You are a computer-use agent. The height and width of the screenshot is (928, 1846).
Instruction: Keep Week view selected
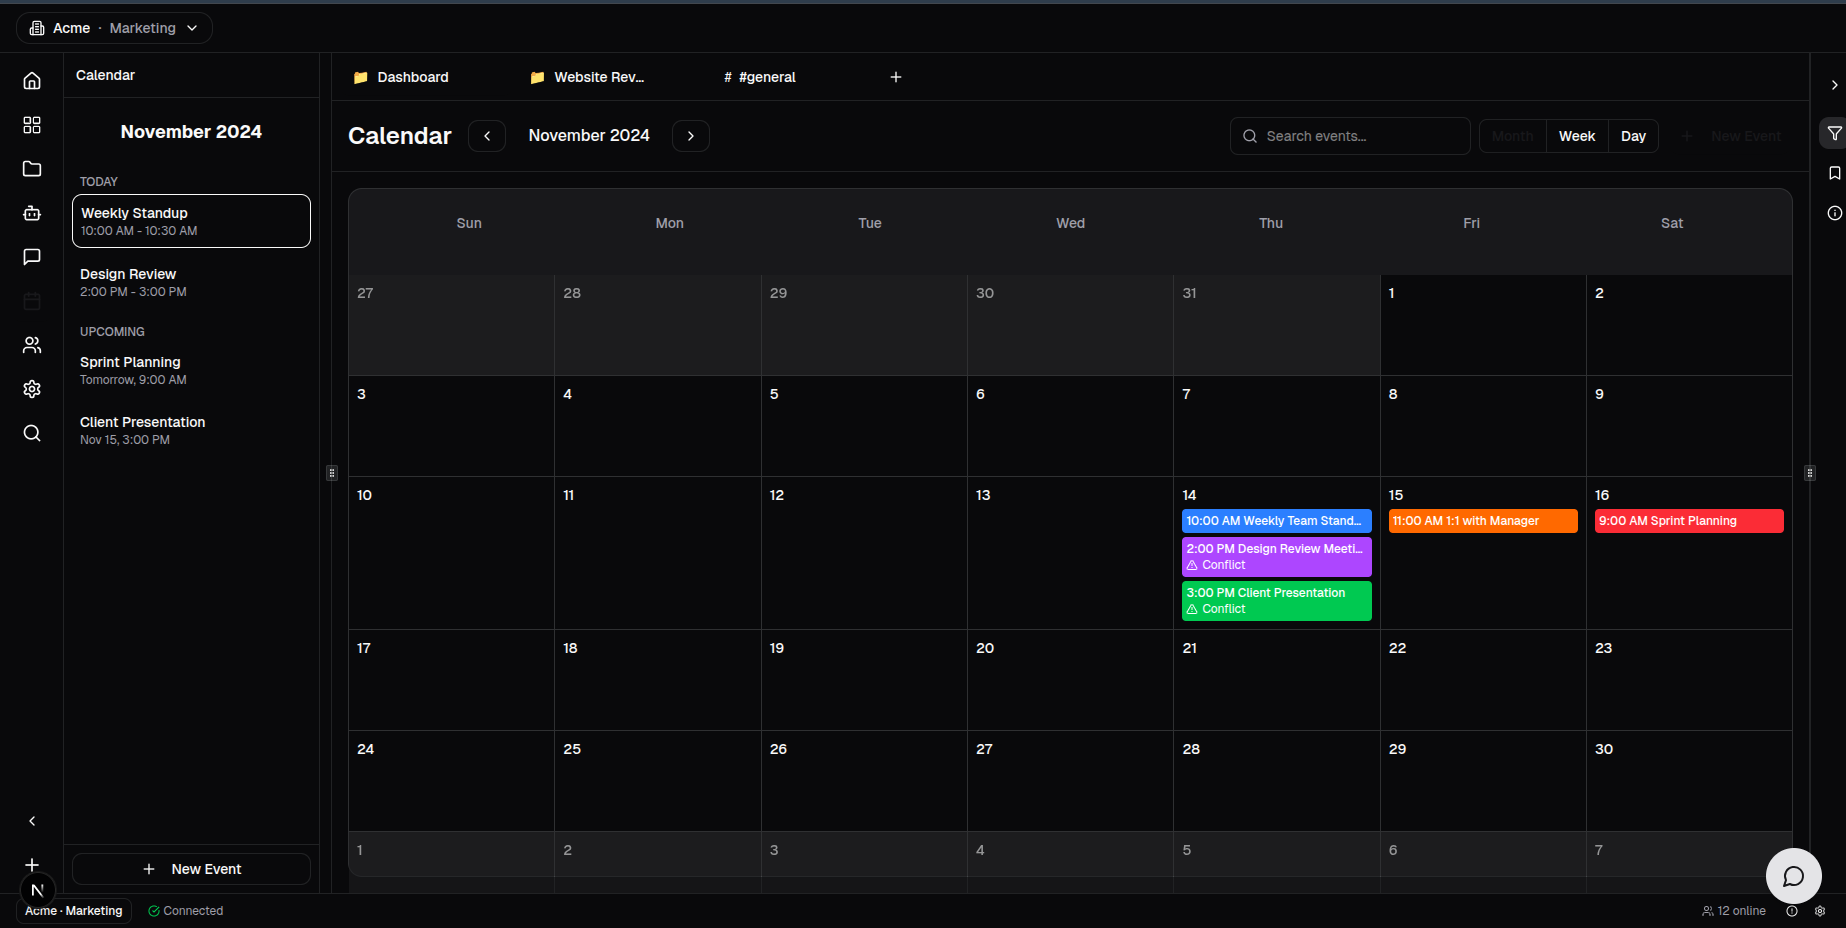[1577, 135]
